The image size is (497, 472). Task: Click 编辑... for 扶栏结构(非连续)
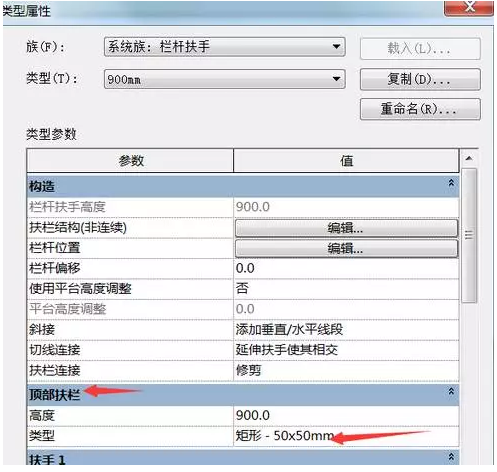click(346, 228)
